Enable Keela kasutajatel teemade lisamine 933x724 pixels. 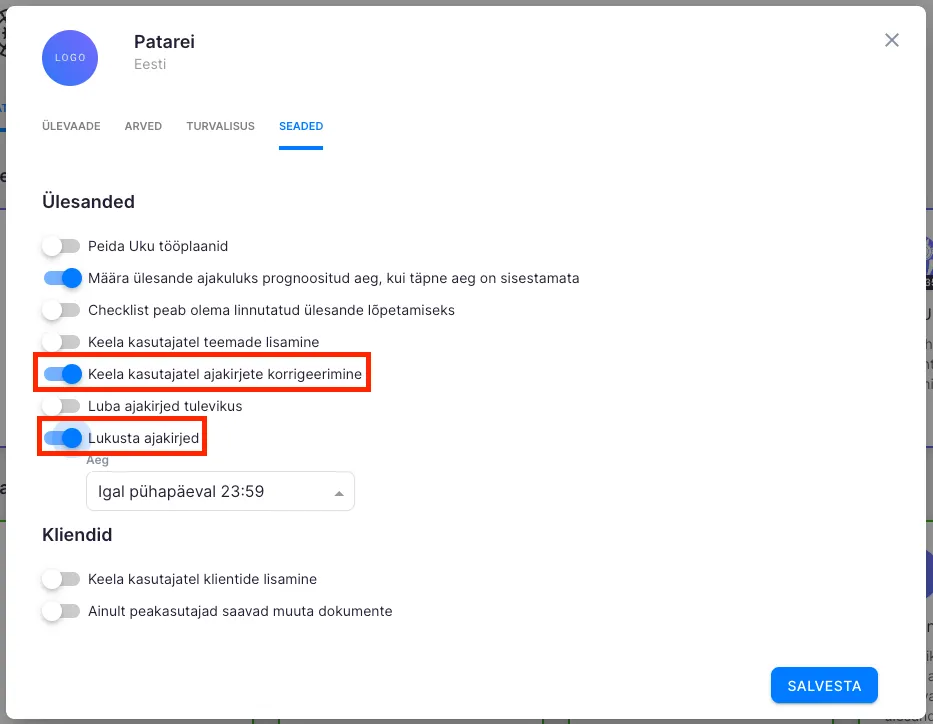(x=61, y=342)
